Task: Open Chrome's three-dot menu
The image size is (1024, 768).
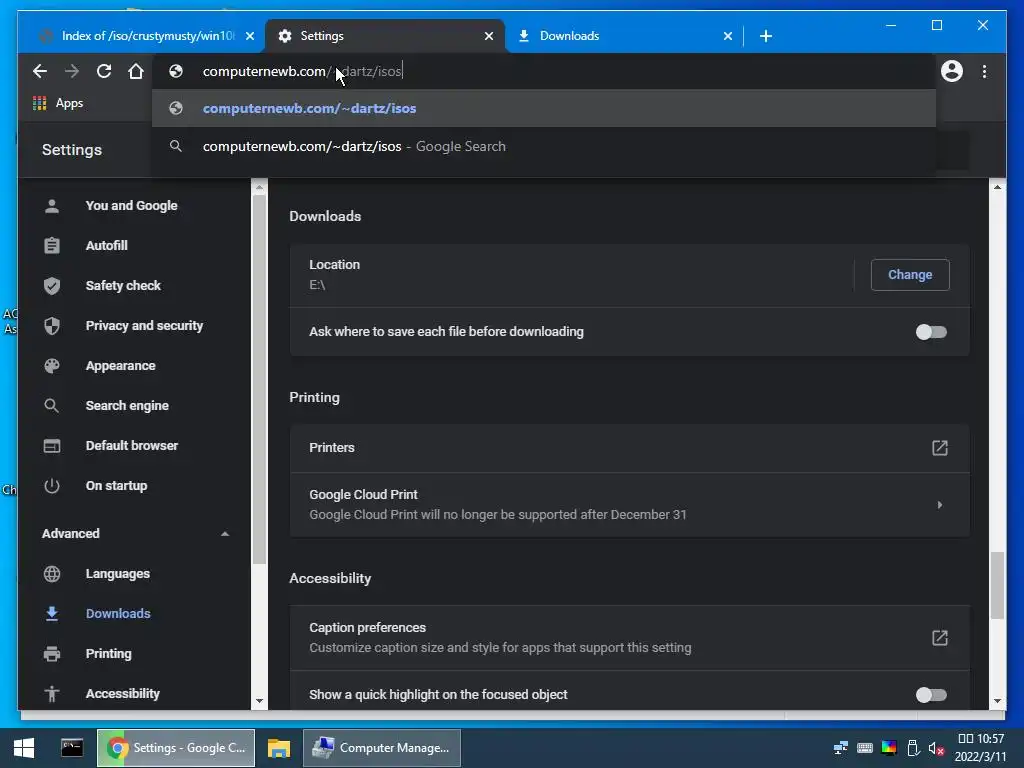Action: coord(984,71)
